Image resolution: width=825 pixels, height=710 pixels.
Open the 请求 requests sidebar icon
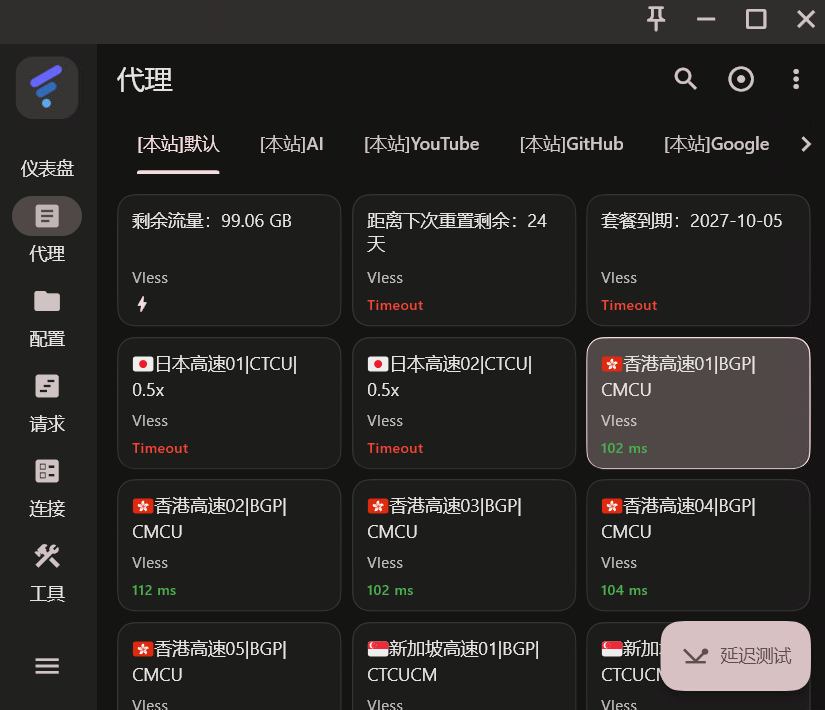[x=47, y=386]
